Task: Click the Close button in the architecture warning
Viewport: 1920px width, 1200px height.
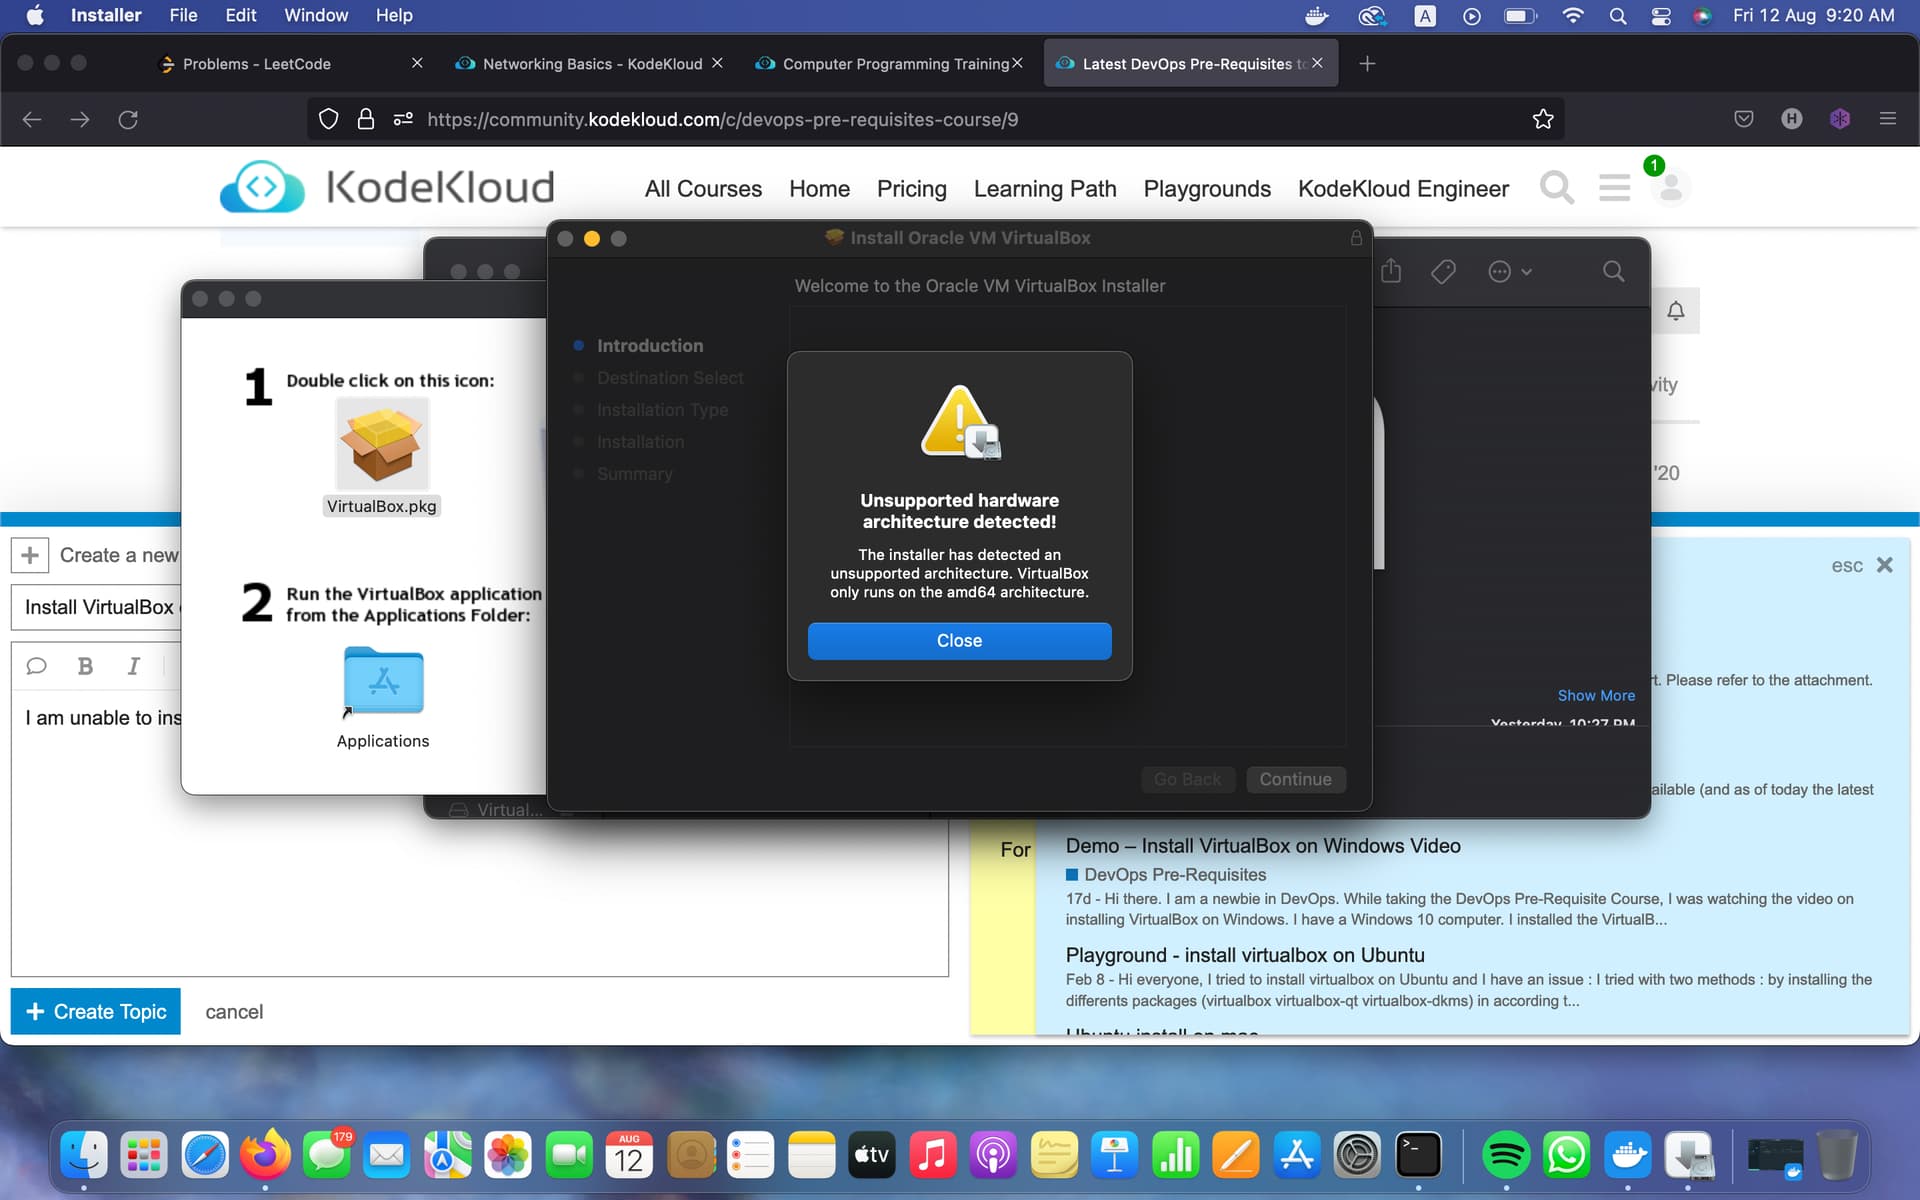Action: tap(959, 641)
